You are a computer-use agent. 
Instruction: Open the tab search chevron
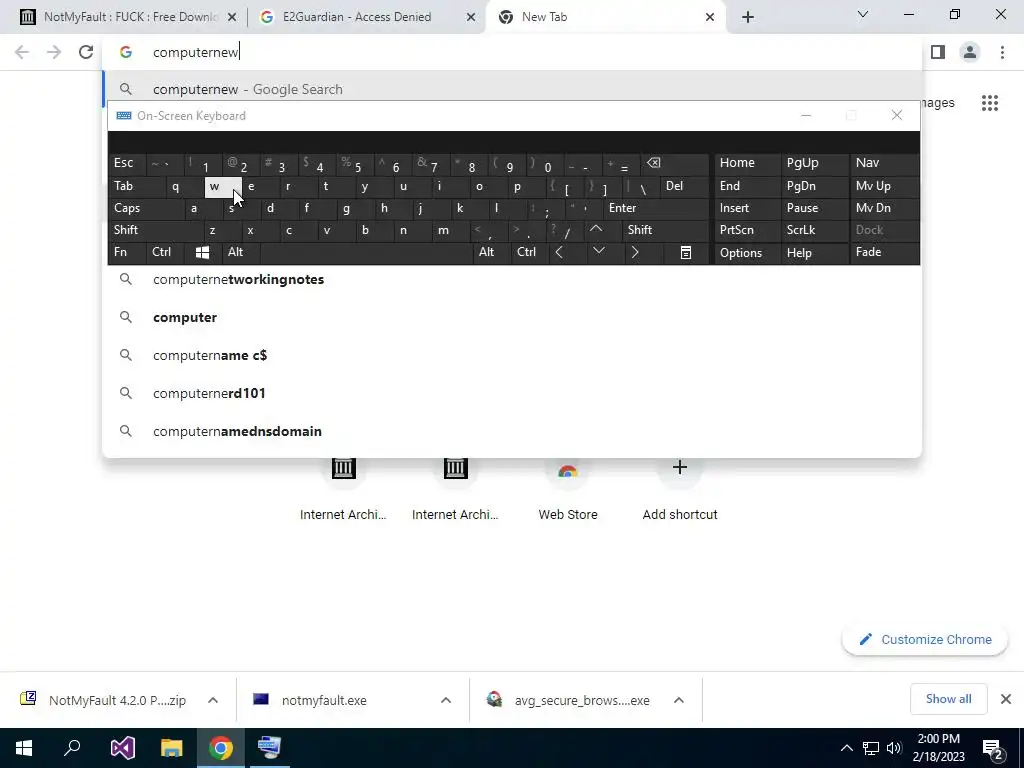pos(863,14)
